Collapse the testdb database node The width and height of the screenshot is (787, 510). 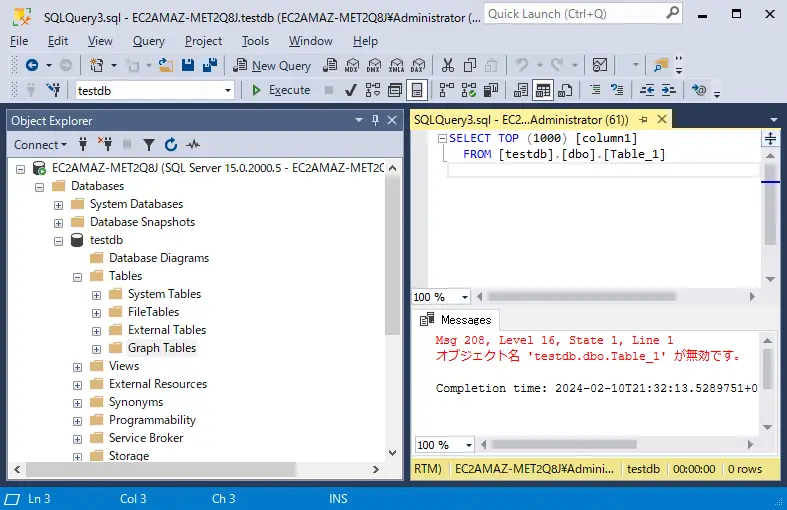click(58, 241)
